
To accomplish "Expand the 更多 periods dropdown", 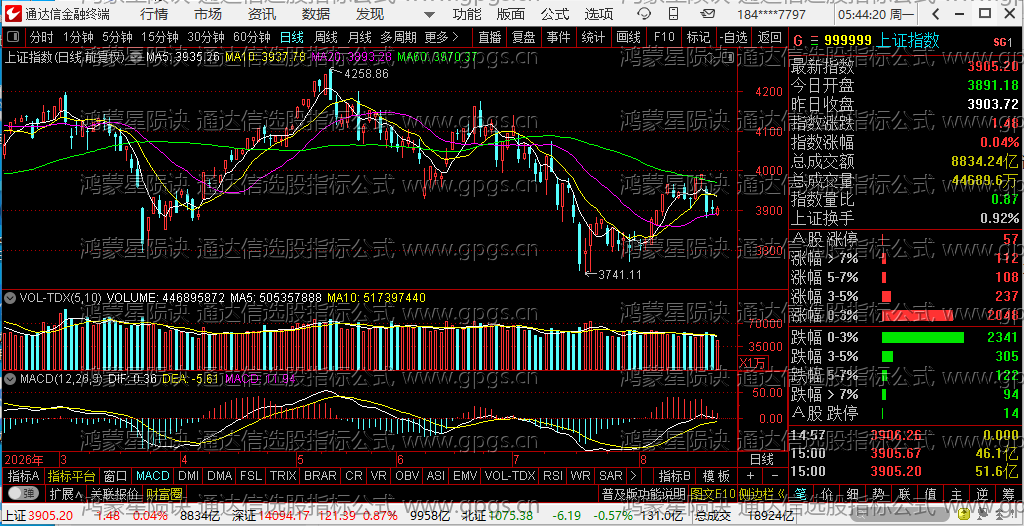I will pos(441,37).
